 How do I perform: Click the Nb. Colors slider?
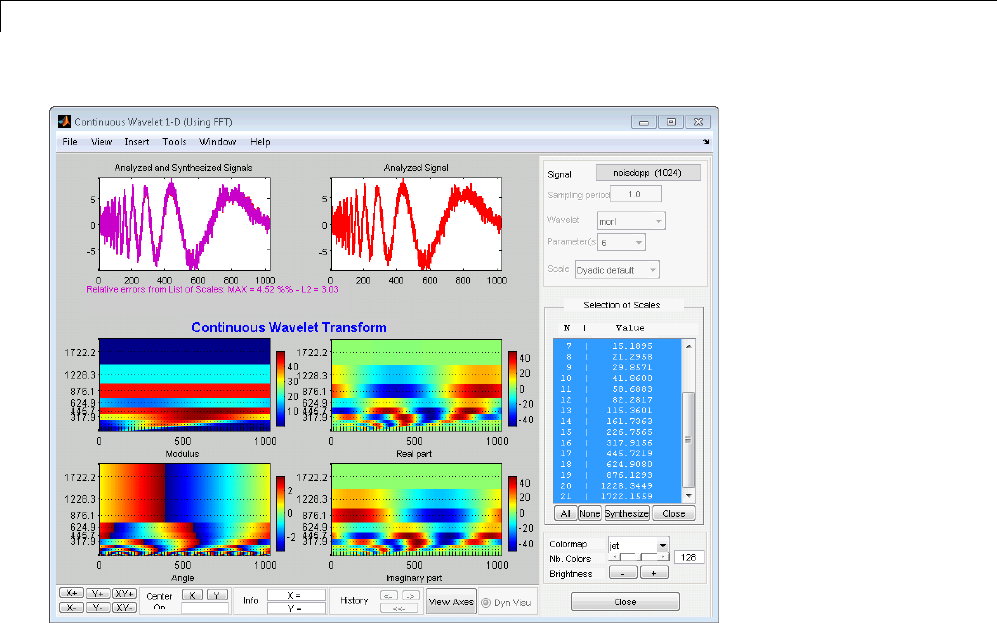[x=639, y=556]
